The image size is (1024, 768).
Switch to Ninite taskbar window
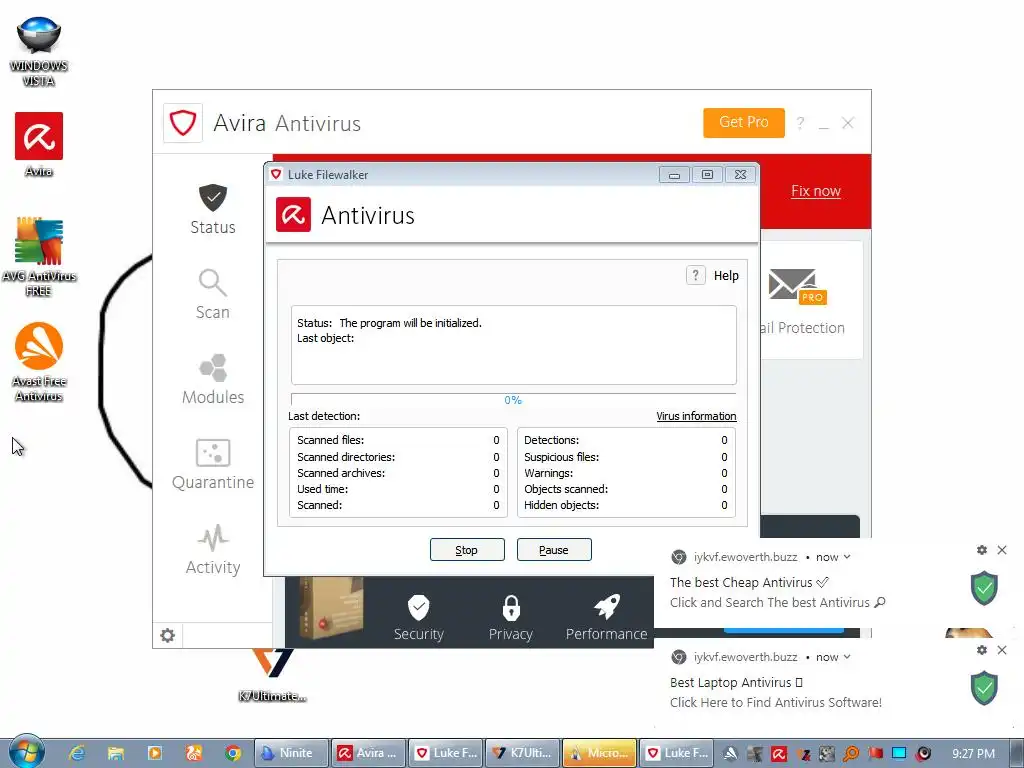click(291, 753)
